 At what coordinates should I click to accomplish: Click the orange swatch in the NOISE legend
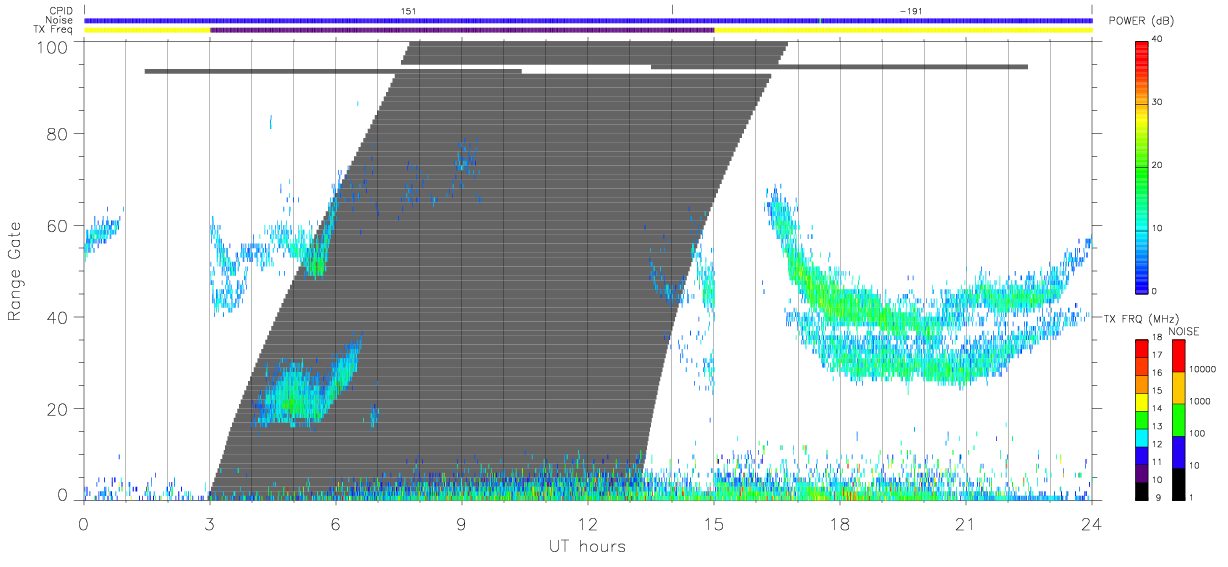click(1178, 387)
